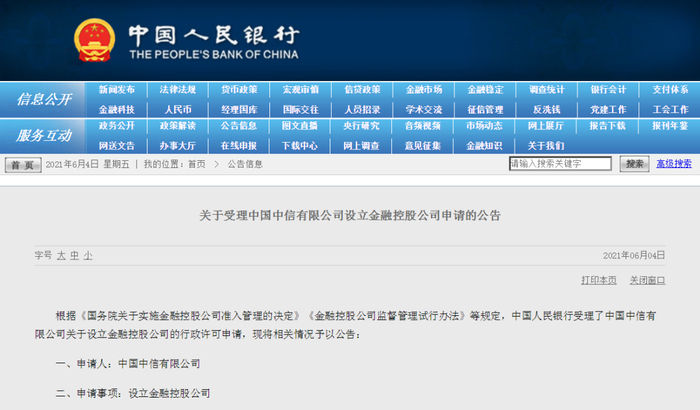Open the 高级搜索 advanced search link
The width and height of the screenshot is (700, 410).
pos(674,164)
